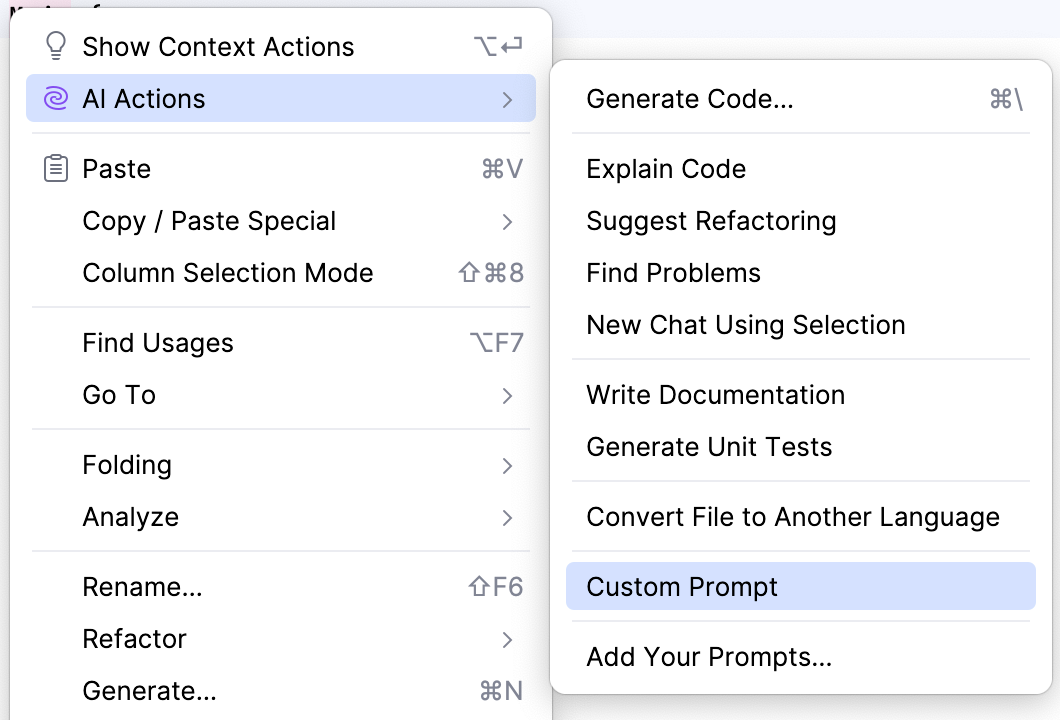The image size is (1060, 720).
Task: Click the purple AI Actions swirl icon
Action: pos(55,98)
